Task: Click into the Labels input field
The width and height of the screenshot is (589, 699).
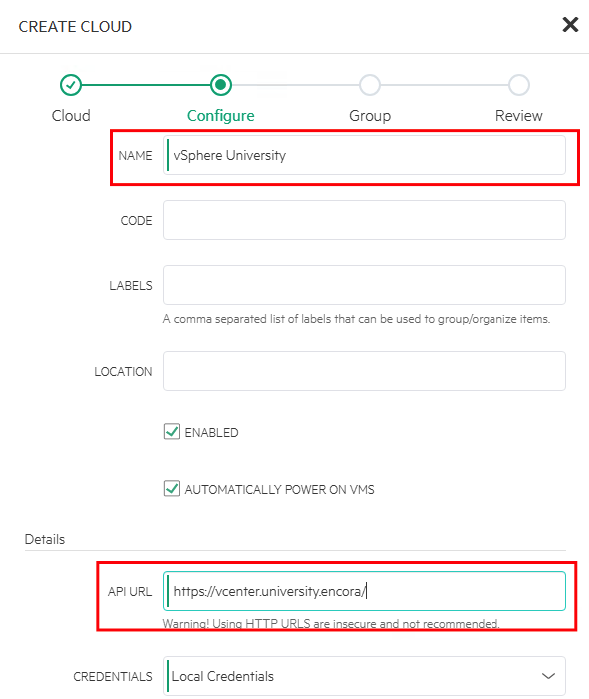Action: click(x=364, y=285)
